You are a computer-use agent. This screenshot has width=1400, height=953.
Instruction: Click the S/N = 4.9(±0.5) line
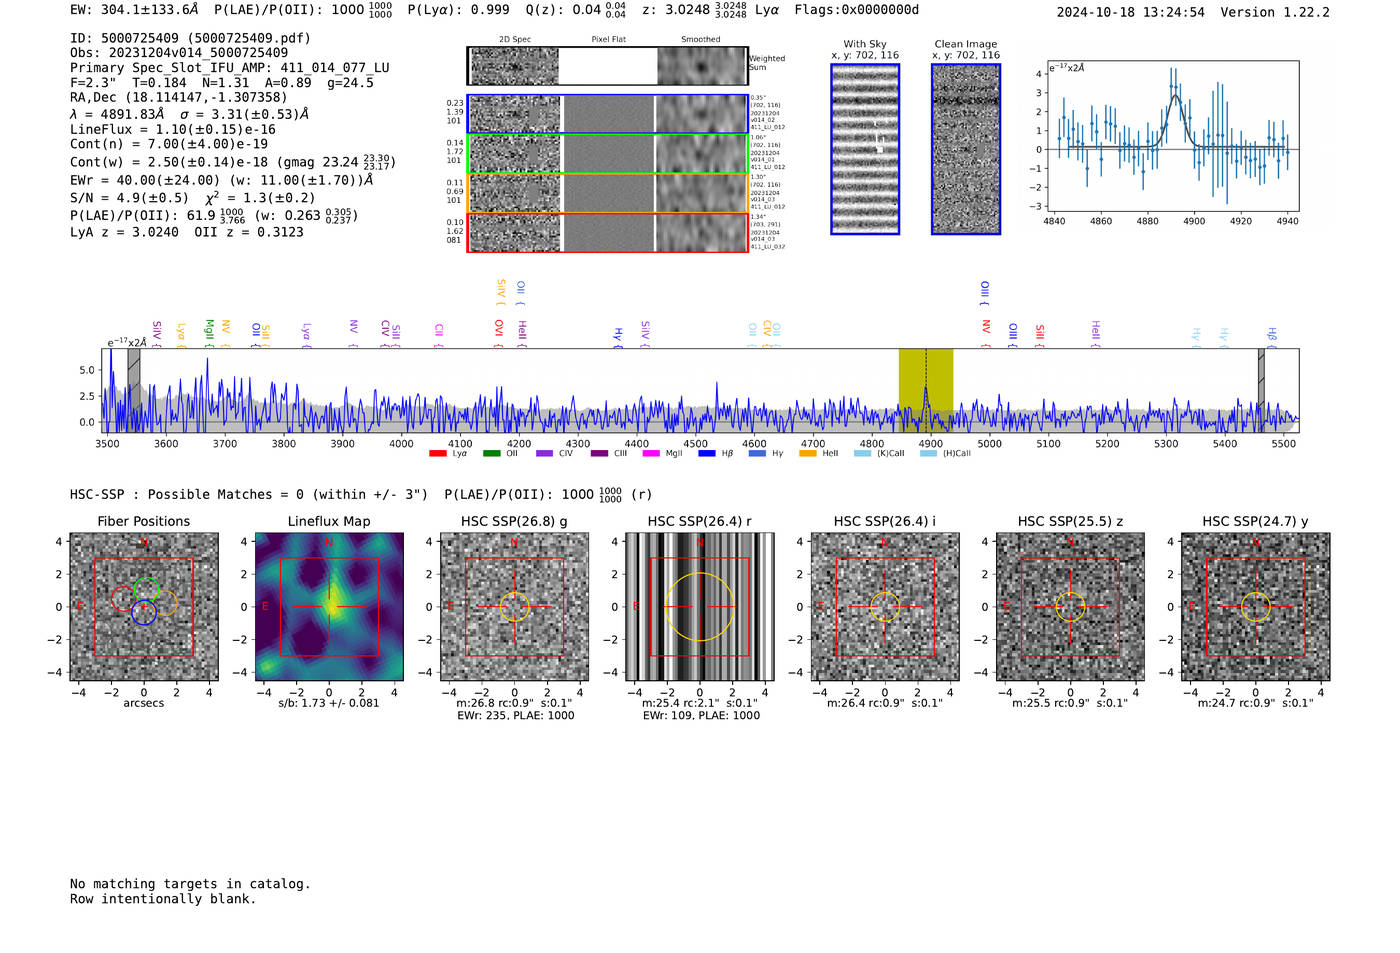click(x=192, y=197)
